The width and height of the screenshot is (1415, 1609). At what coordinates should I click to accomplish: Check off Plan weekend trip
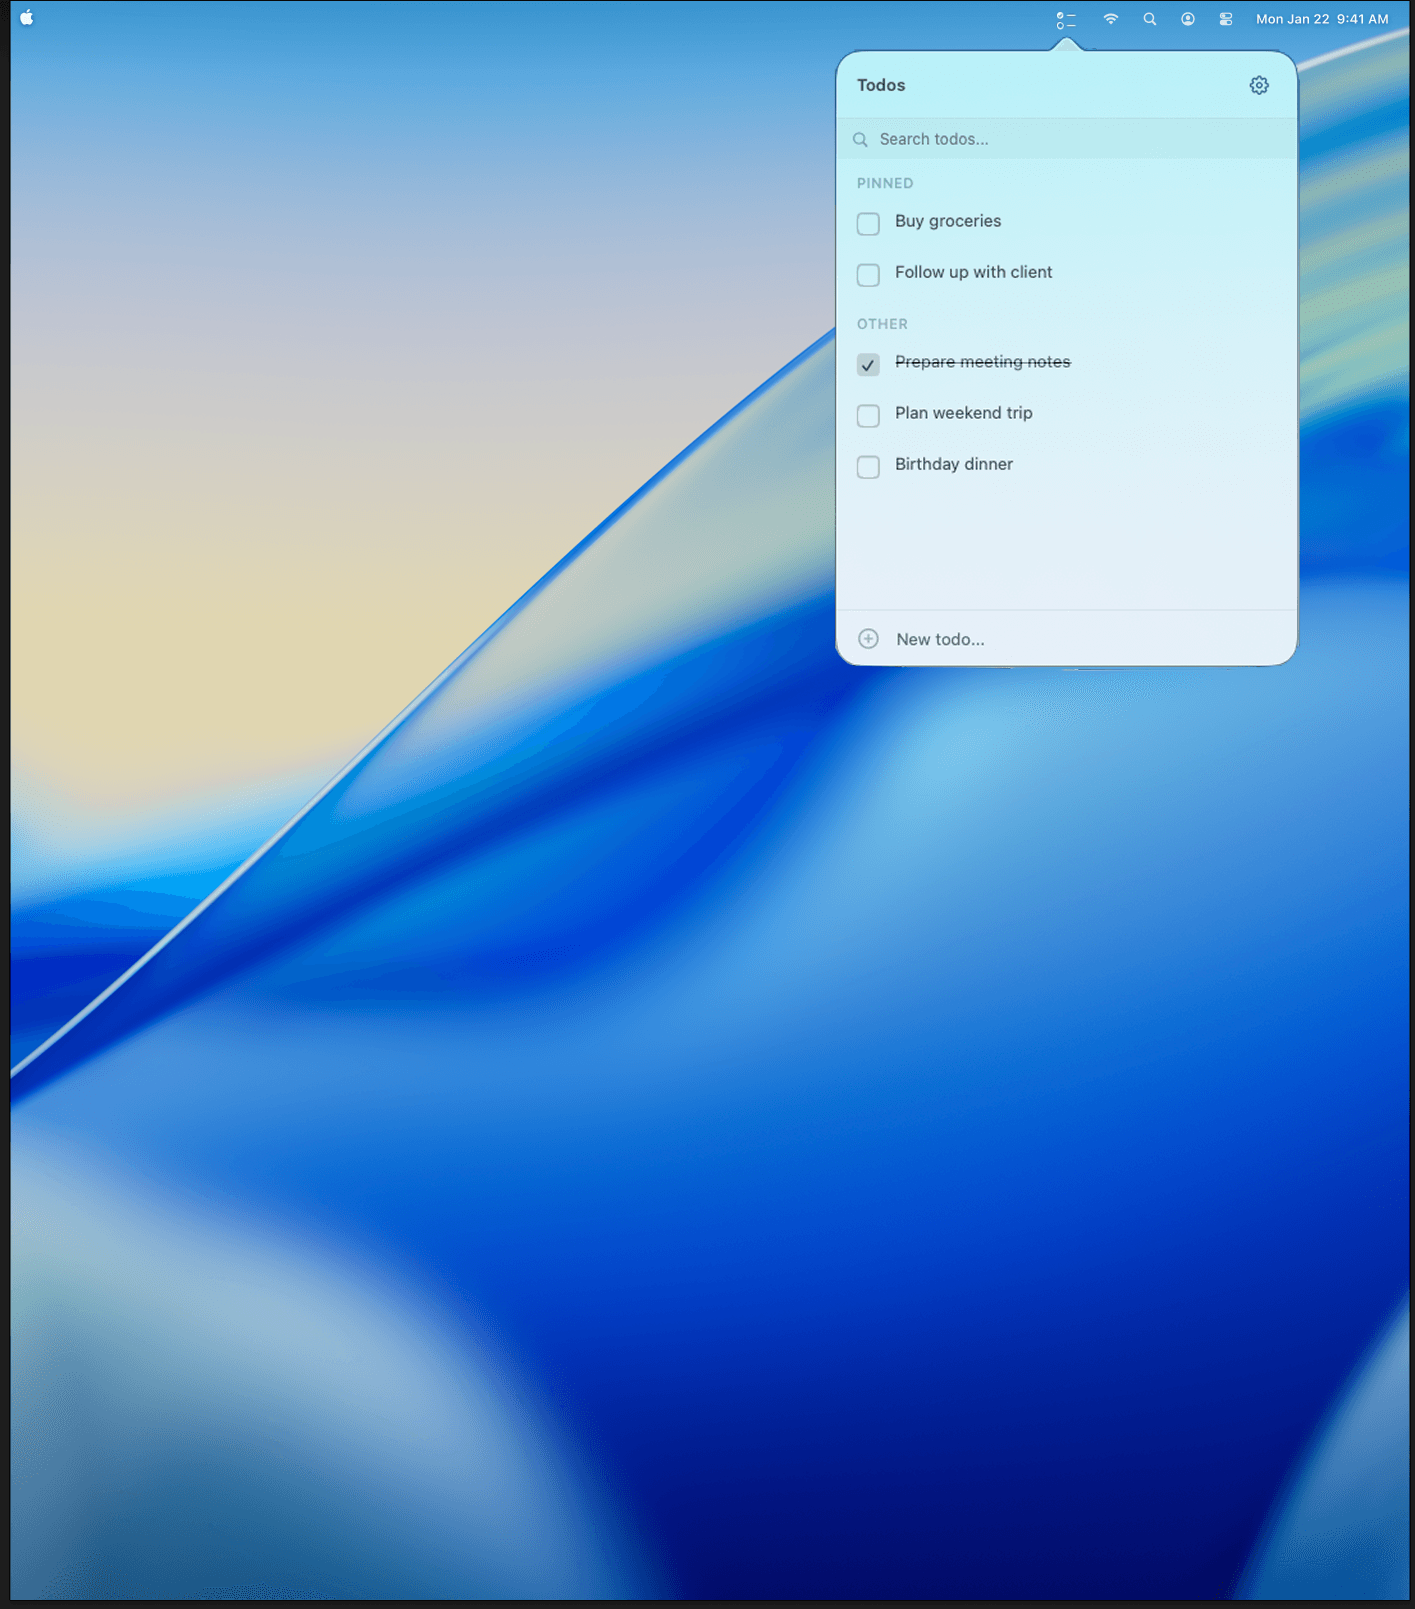pyautogui.click(x=868, y=415)
